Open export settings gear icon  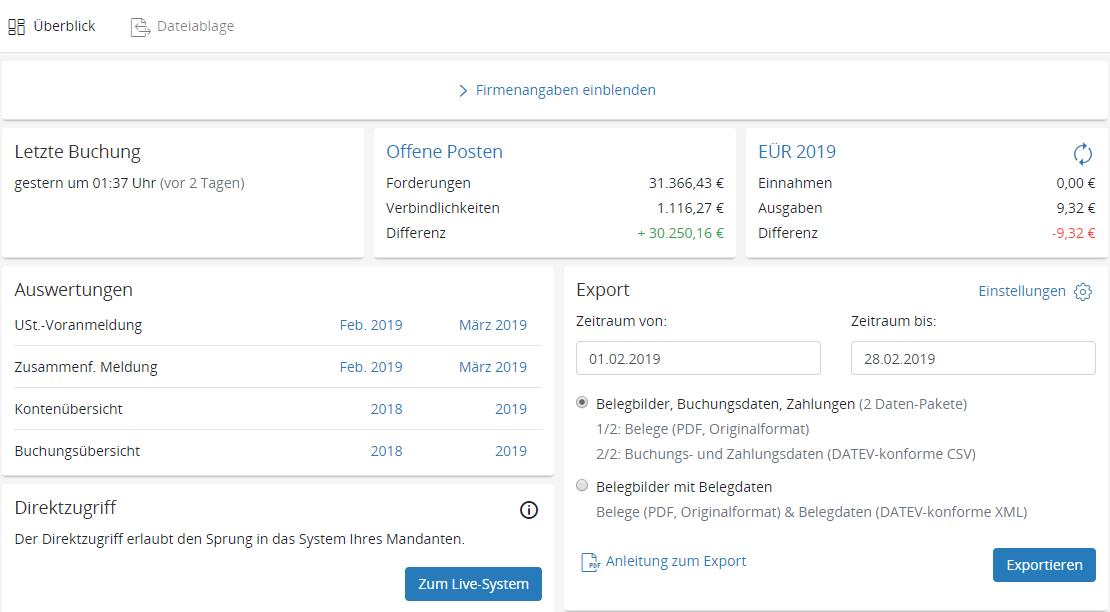click(1083, 291)
